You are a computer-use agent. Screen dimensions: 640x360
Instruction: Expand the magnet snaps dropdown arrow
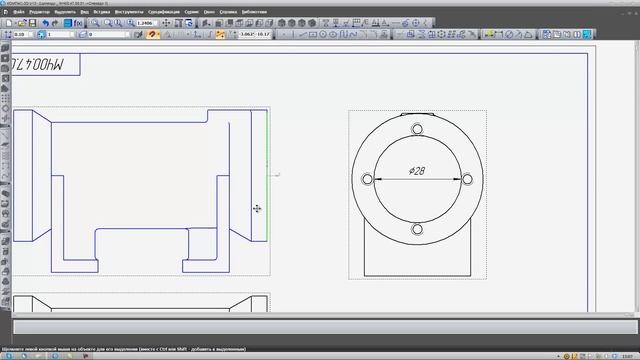tap(158, 34)
